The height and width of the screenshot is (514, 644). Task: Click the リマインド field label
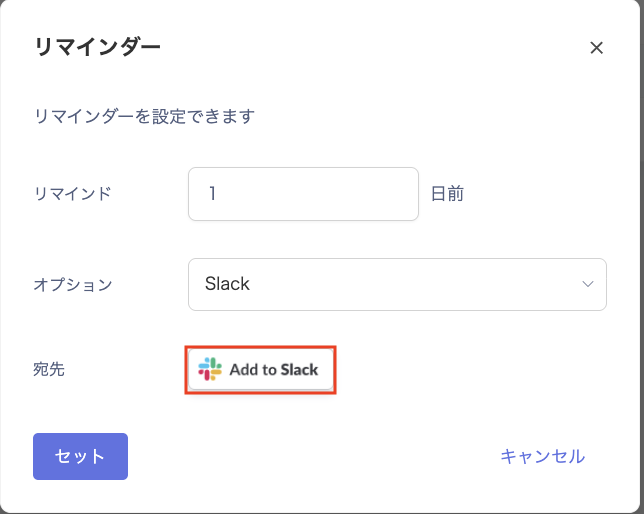click(72, 194)
